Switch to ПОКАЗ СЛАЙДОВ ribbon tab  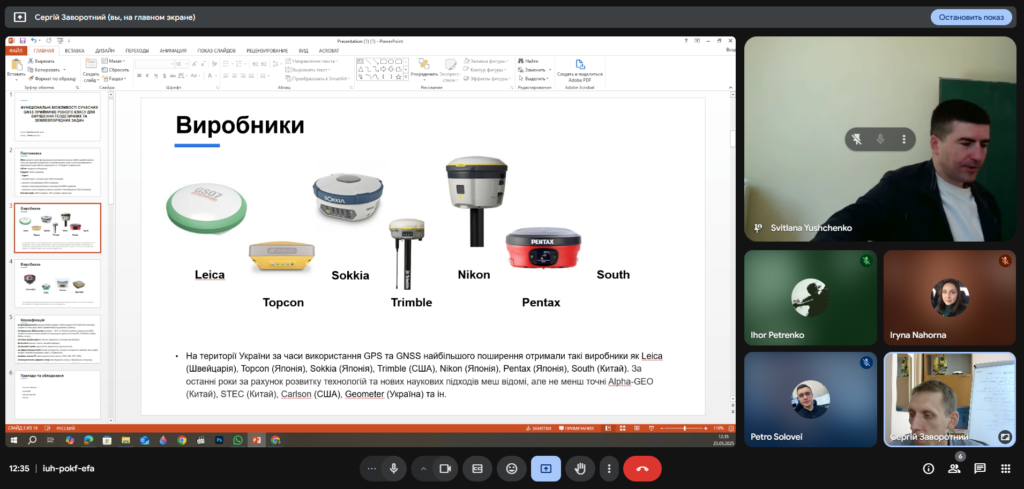tap(217, 50)
